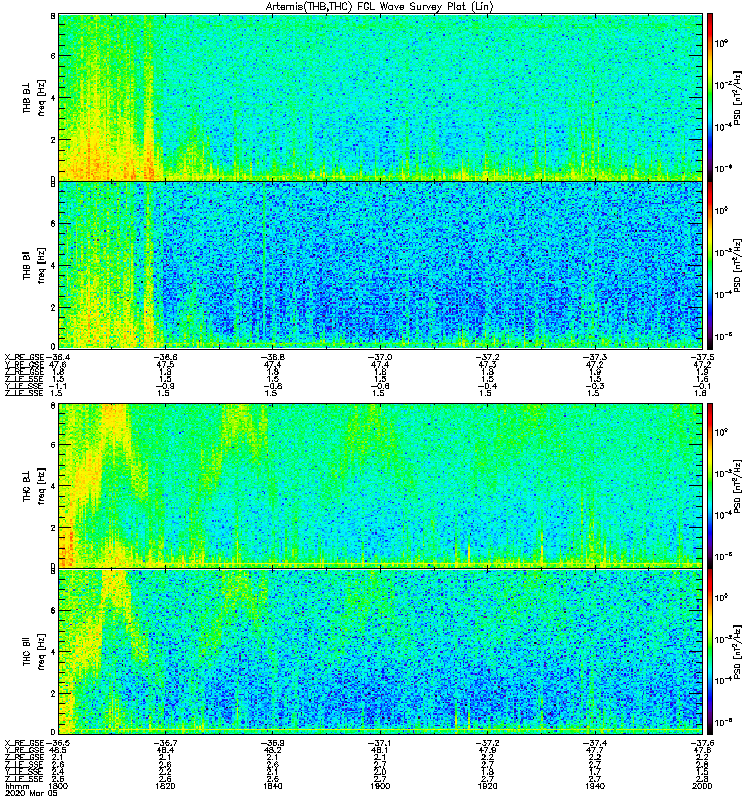Select the 1800 time tick label
Screen dimensions: 750x800
coord(58,786)
